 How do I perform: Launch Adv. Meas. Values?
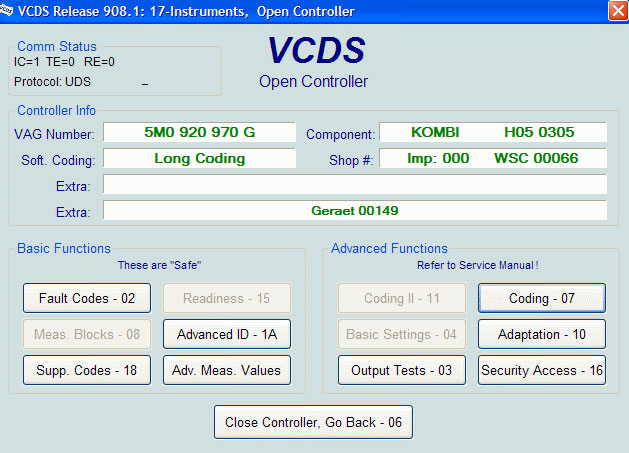pos(227,370)
